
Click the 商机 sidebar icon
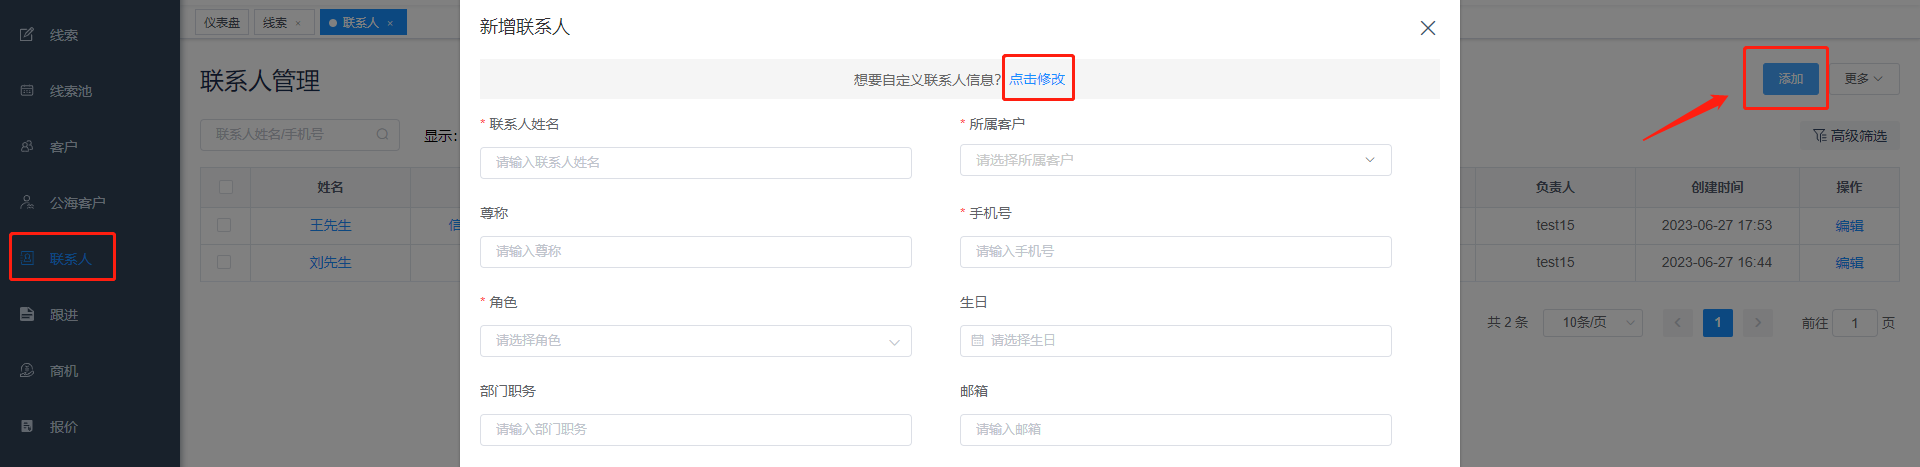(27, 371)
